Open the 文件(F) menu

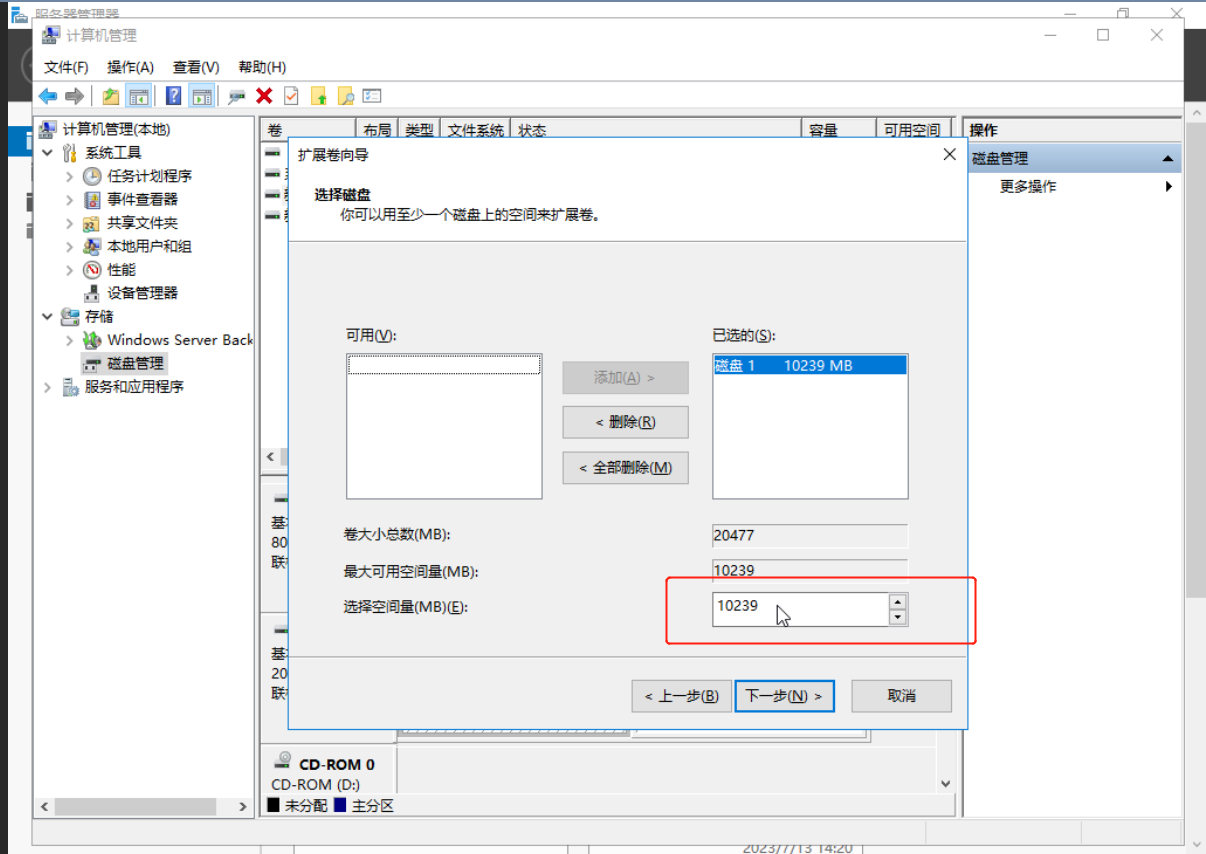[x=67, y=67]
